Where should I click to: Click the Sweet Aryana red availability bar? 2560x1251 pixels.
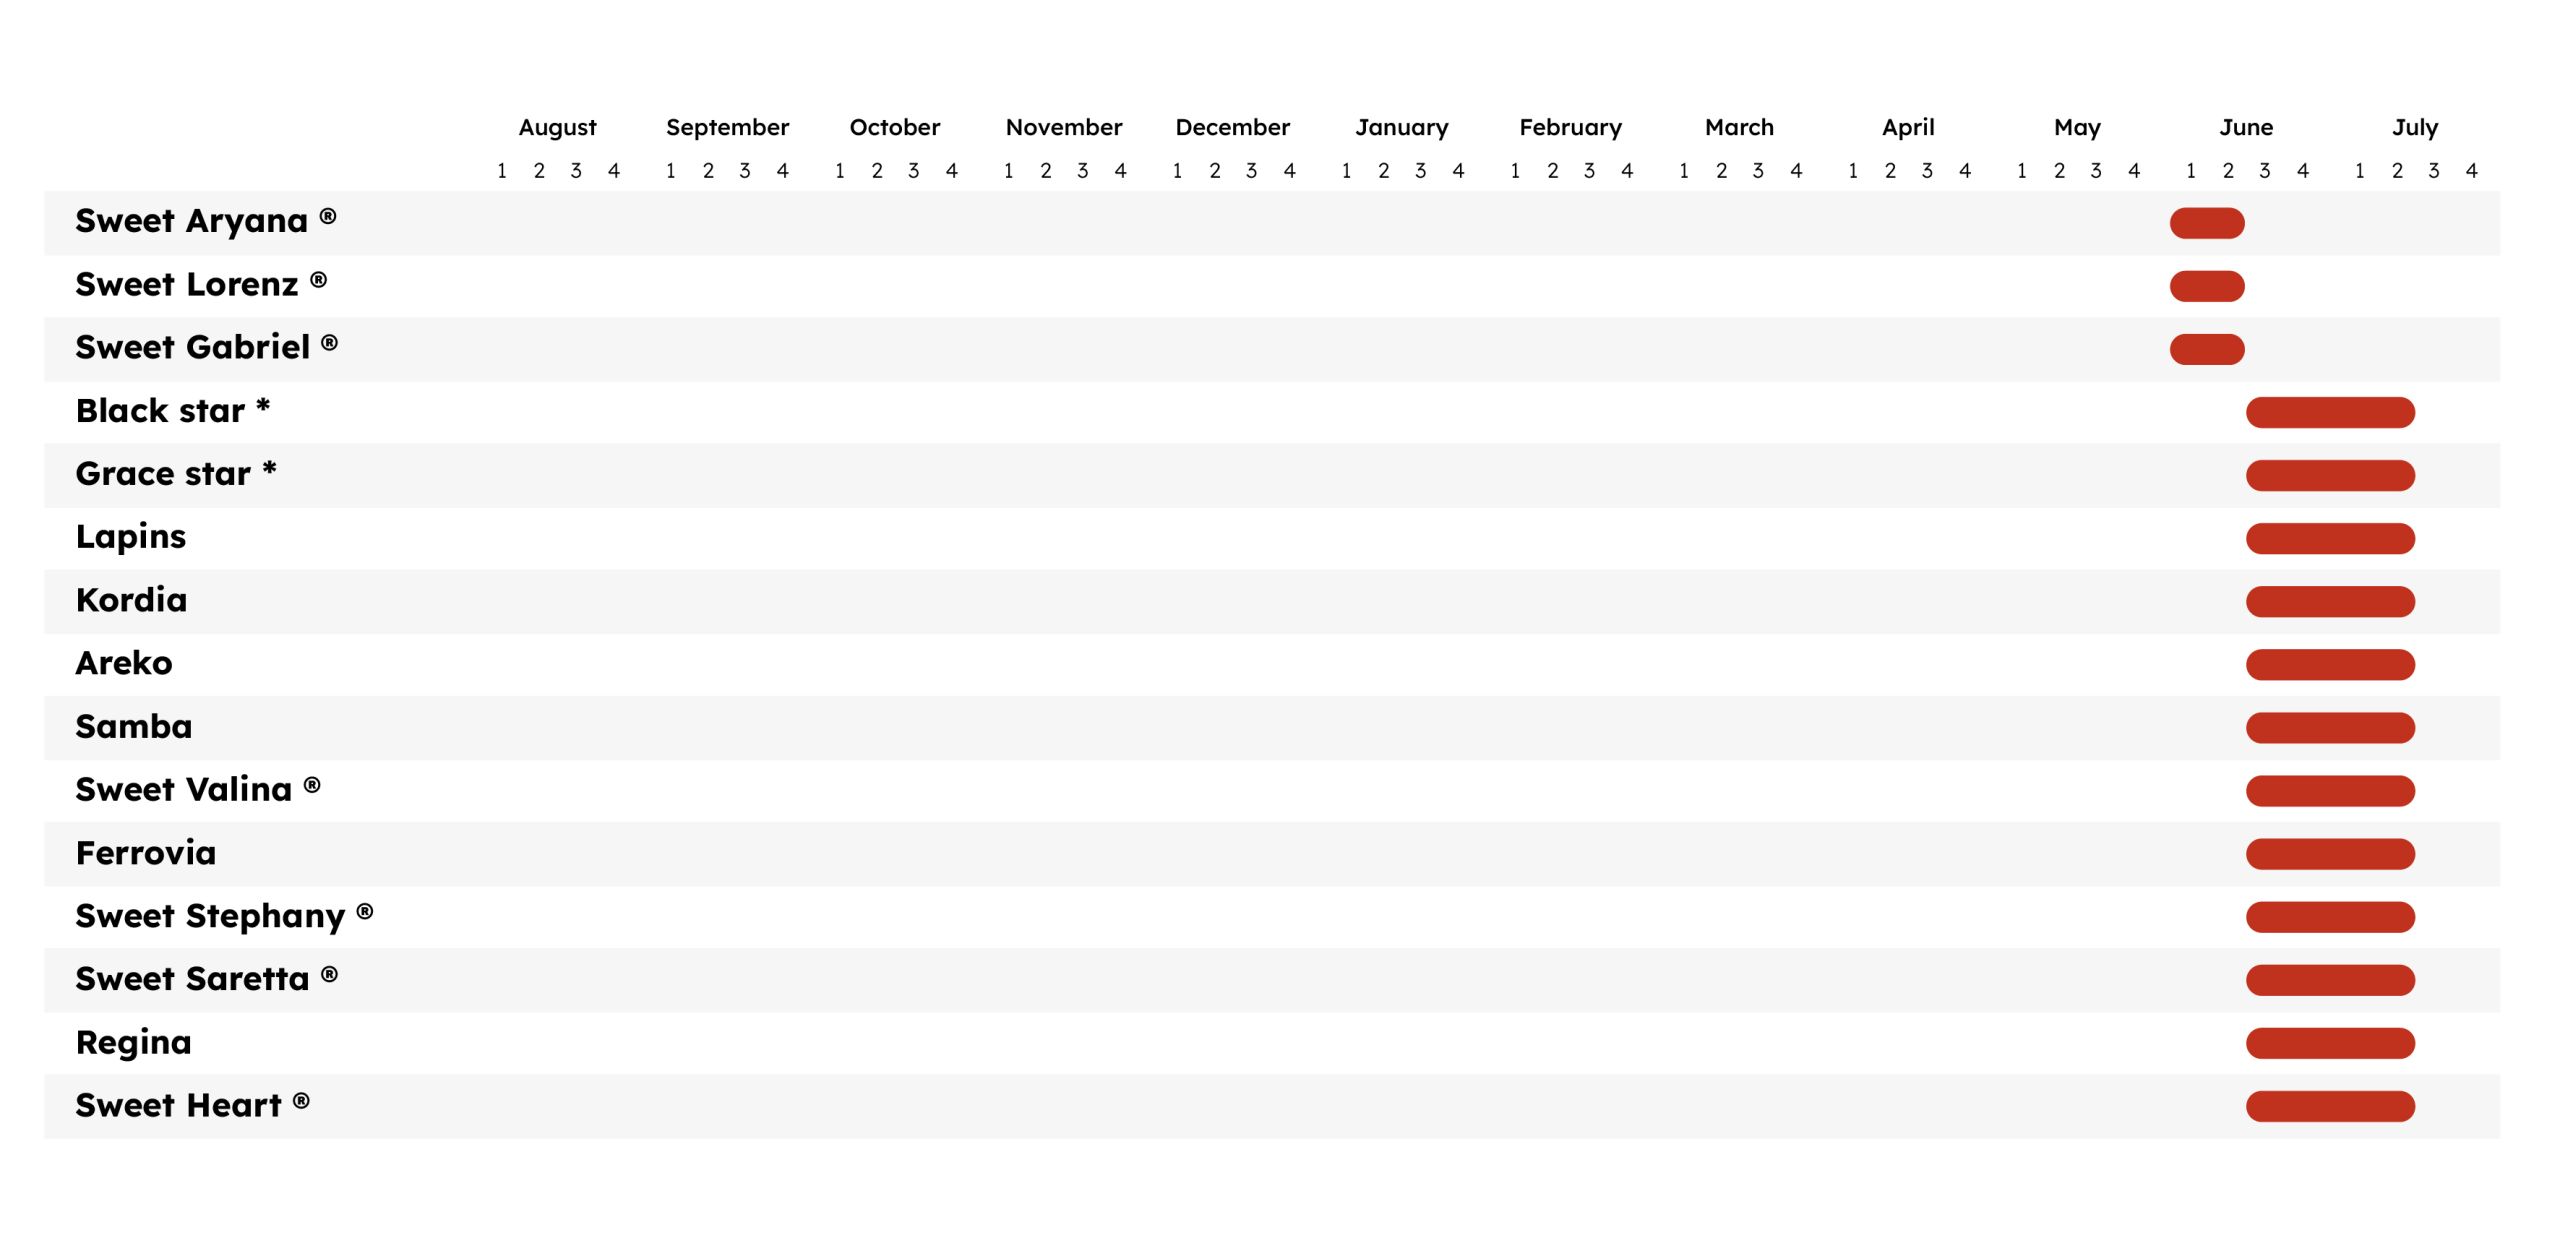point(2206,223)
